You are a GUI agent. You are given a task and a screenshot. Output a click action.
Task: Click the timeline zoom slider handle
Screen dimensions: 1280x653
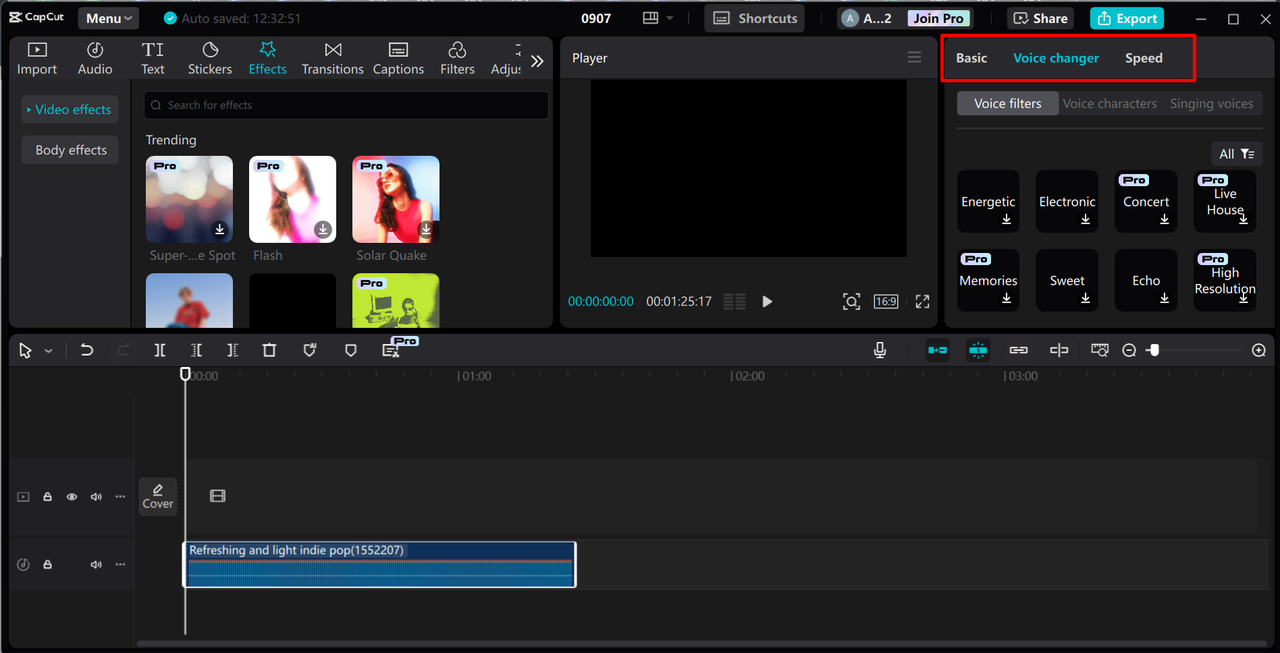click(1154, 350)
